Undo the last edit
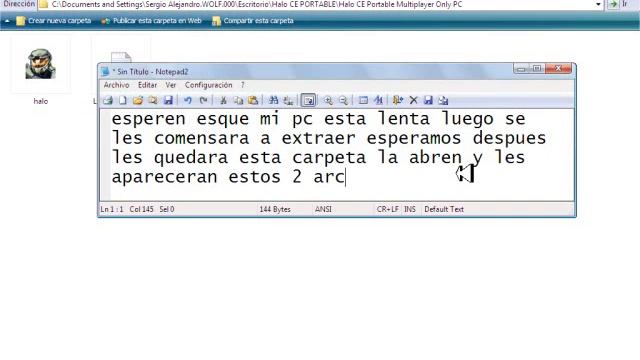This screenshot has height=360, width=640. tap(188, 100)
